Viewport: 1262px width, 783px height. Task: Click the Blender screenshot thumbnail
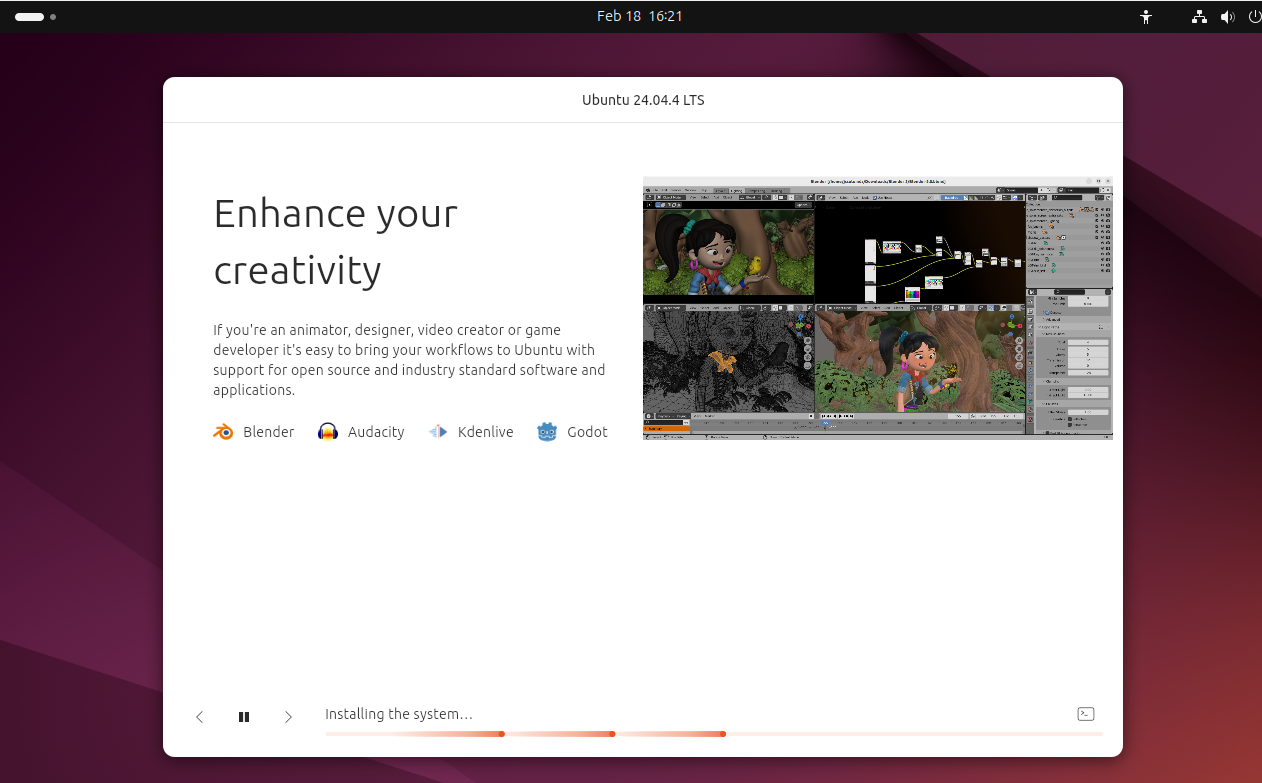coord(877,308)
